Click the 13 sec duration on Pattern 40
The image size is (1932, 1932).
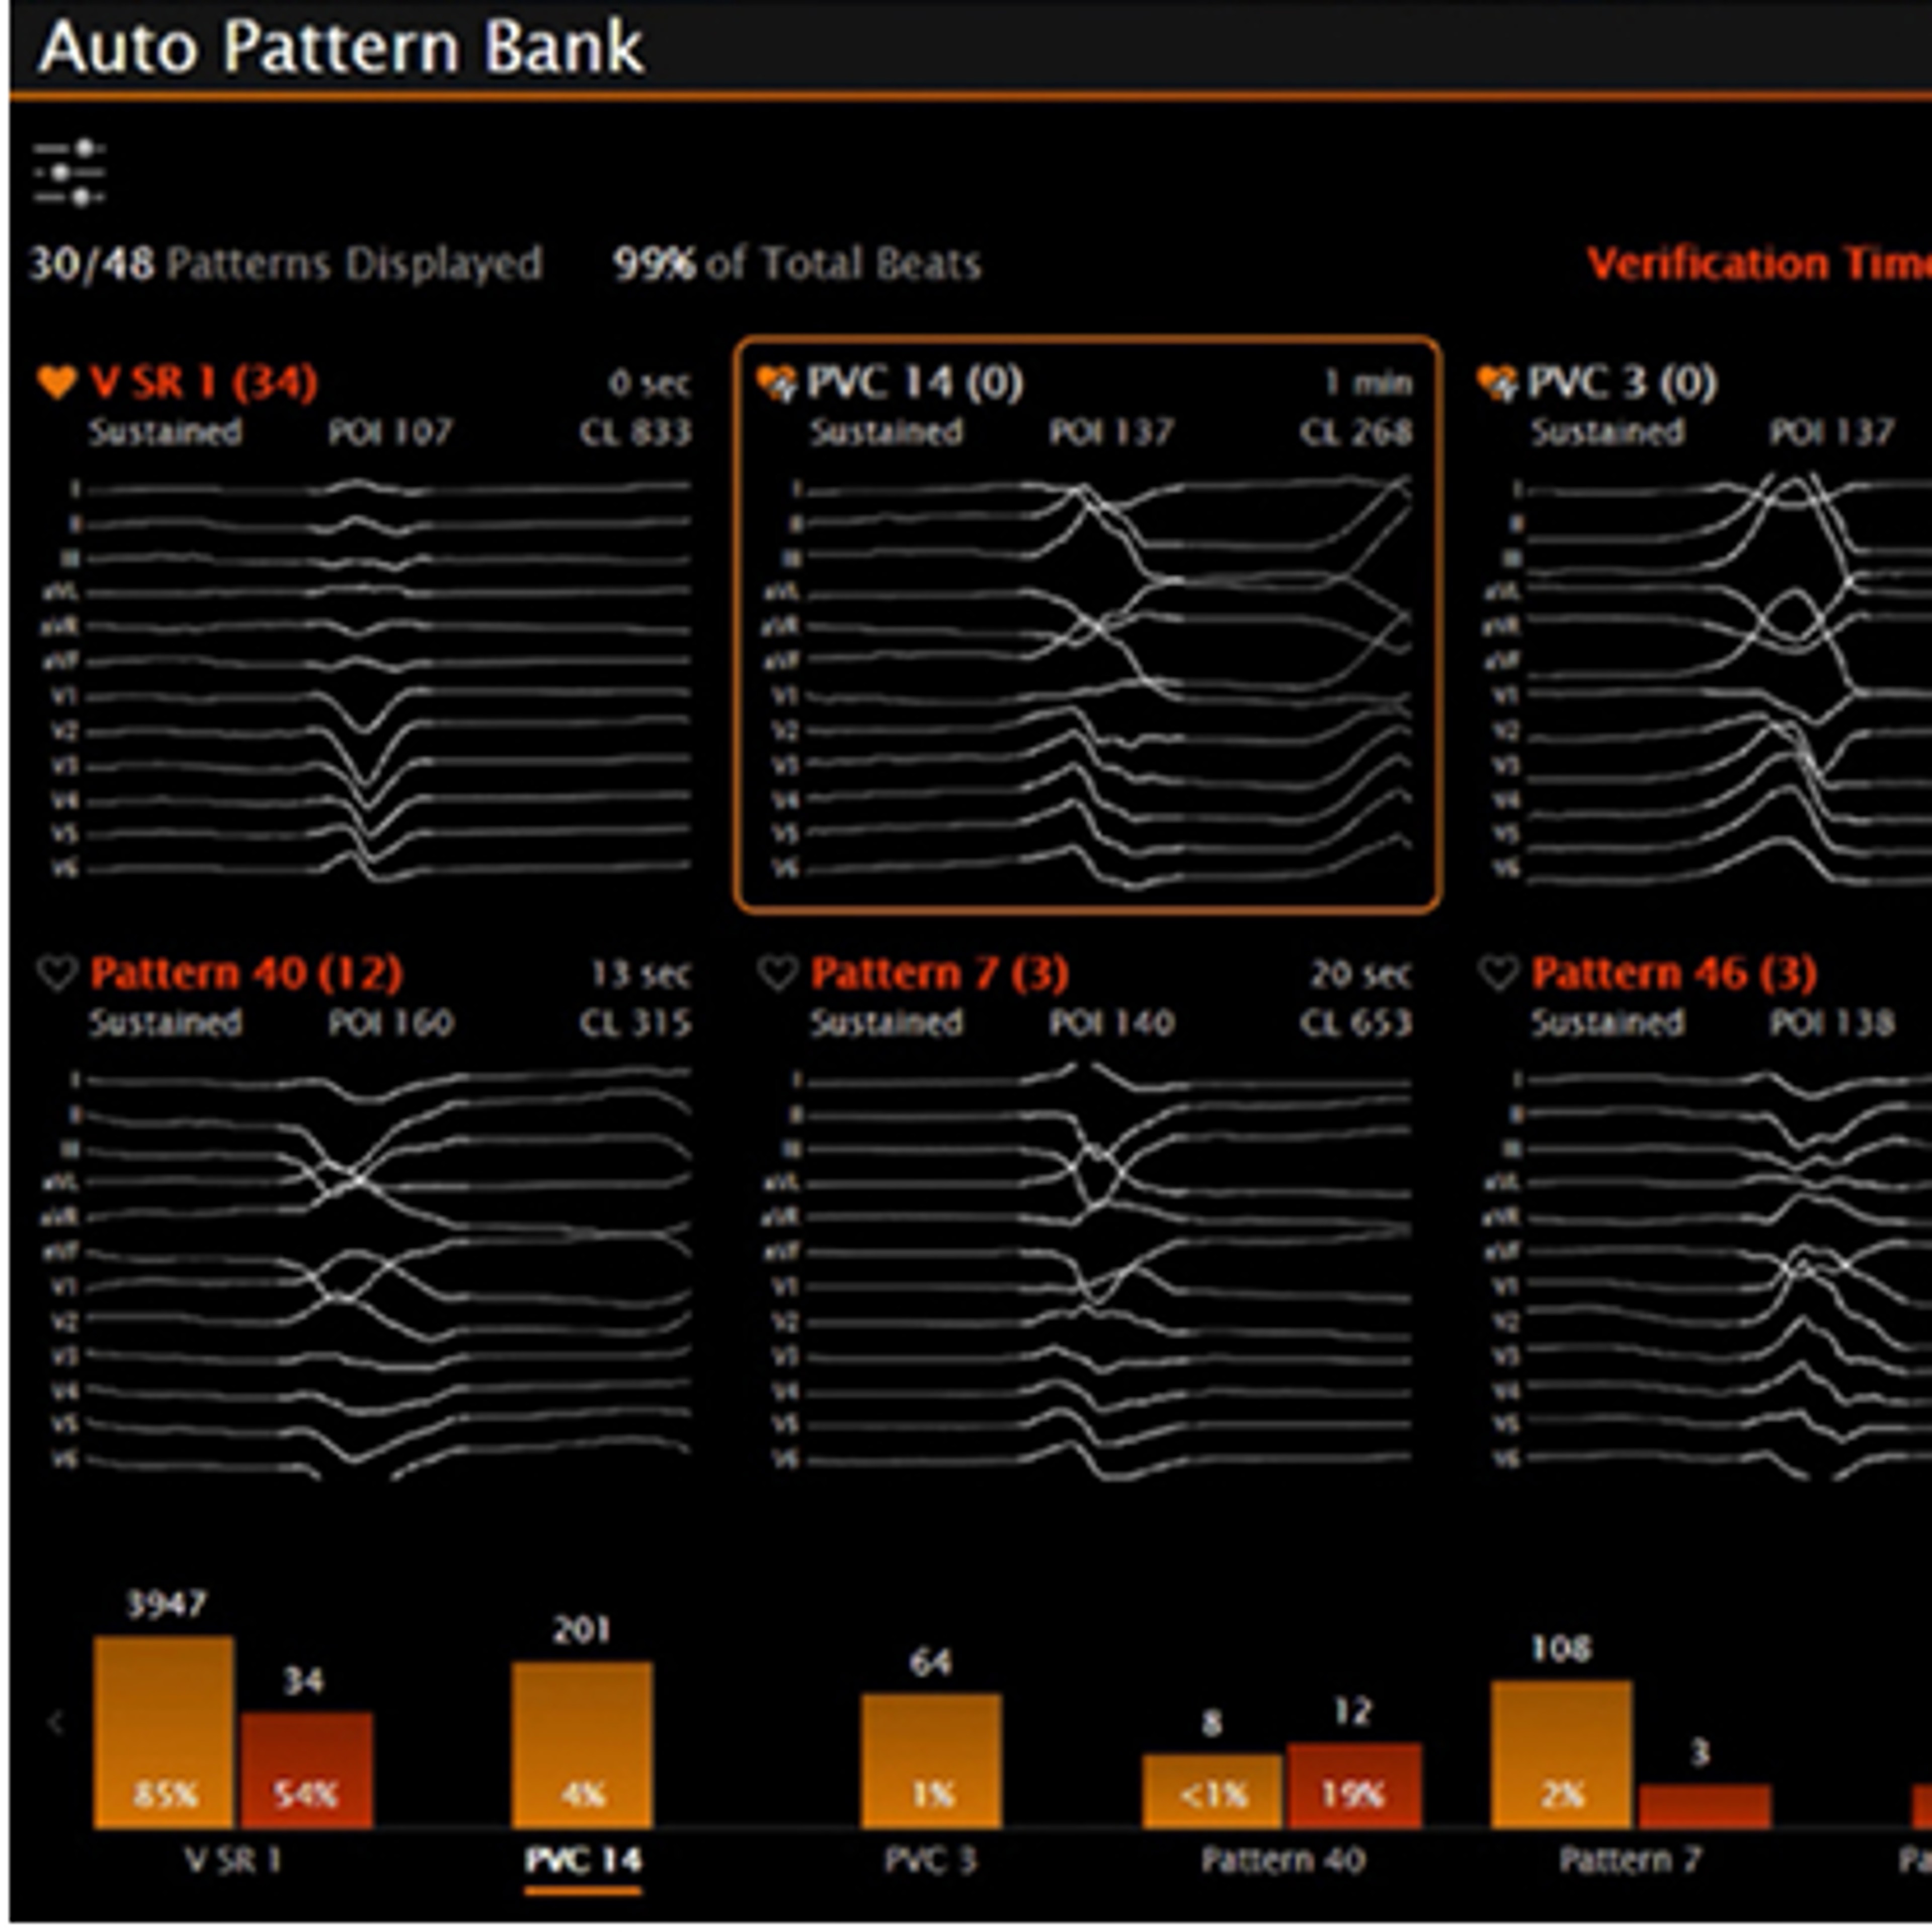point(640,973)
